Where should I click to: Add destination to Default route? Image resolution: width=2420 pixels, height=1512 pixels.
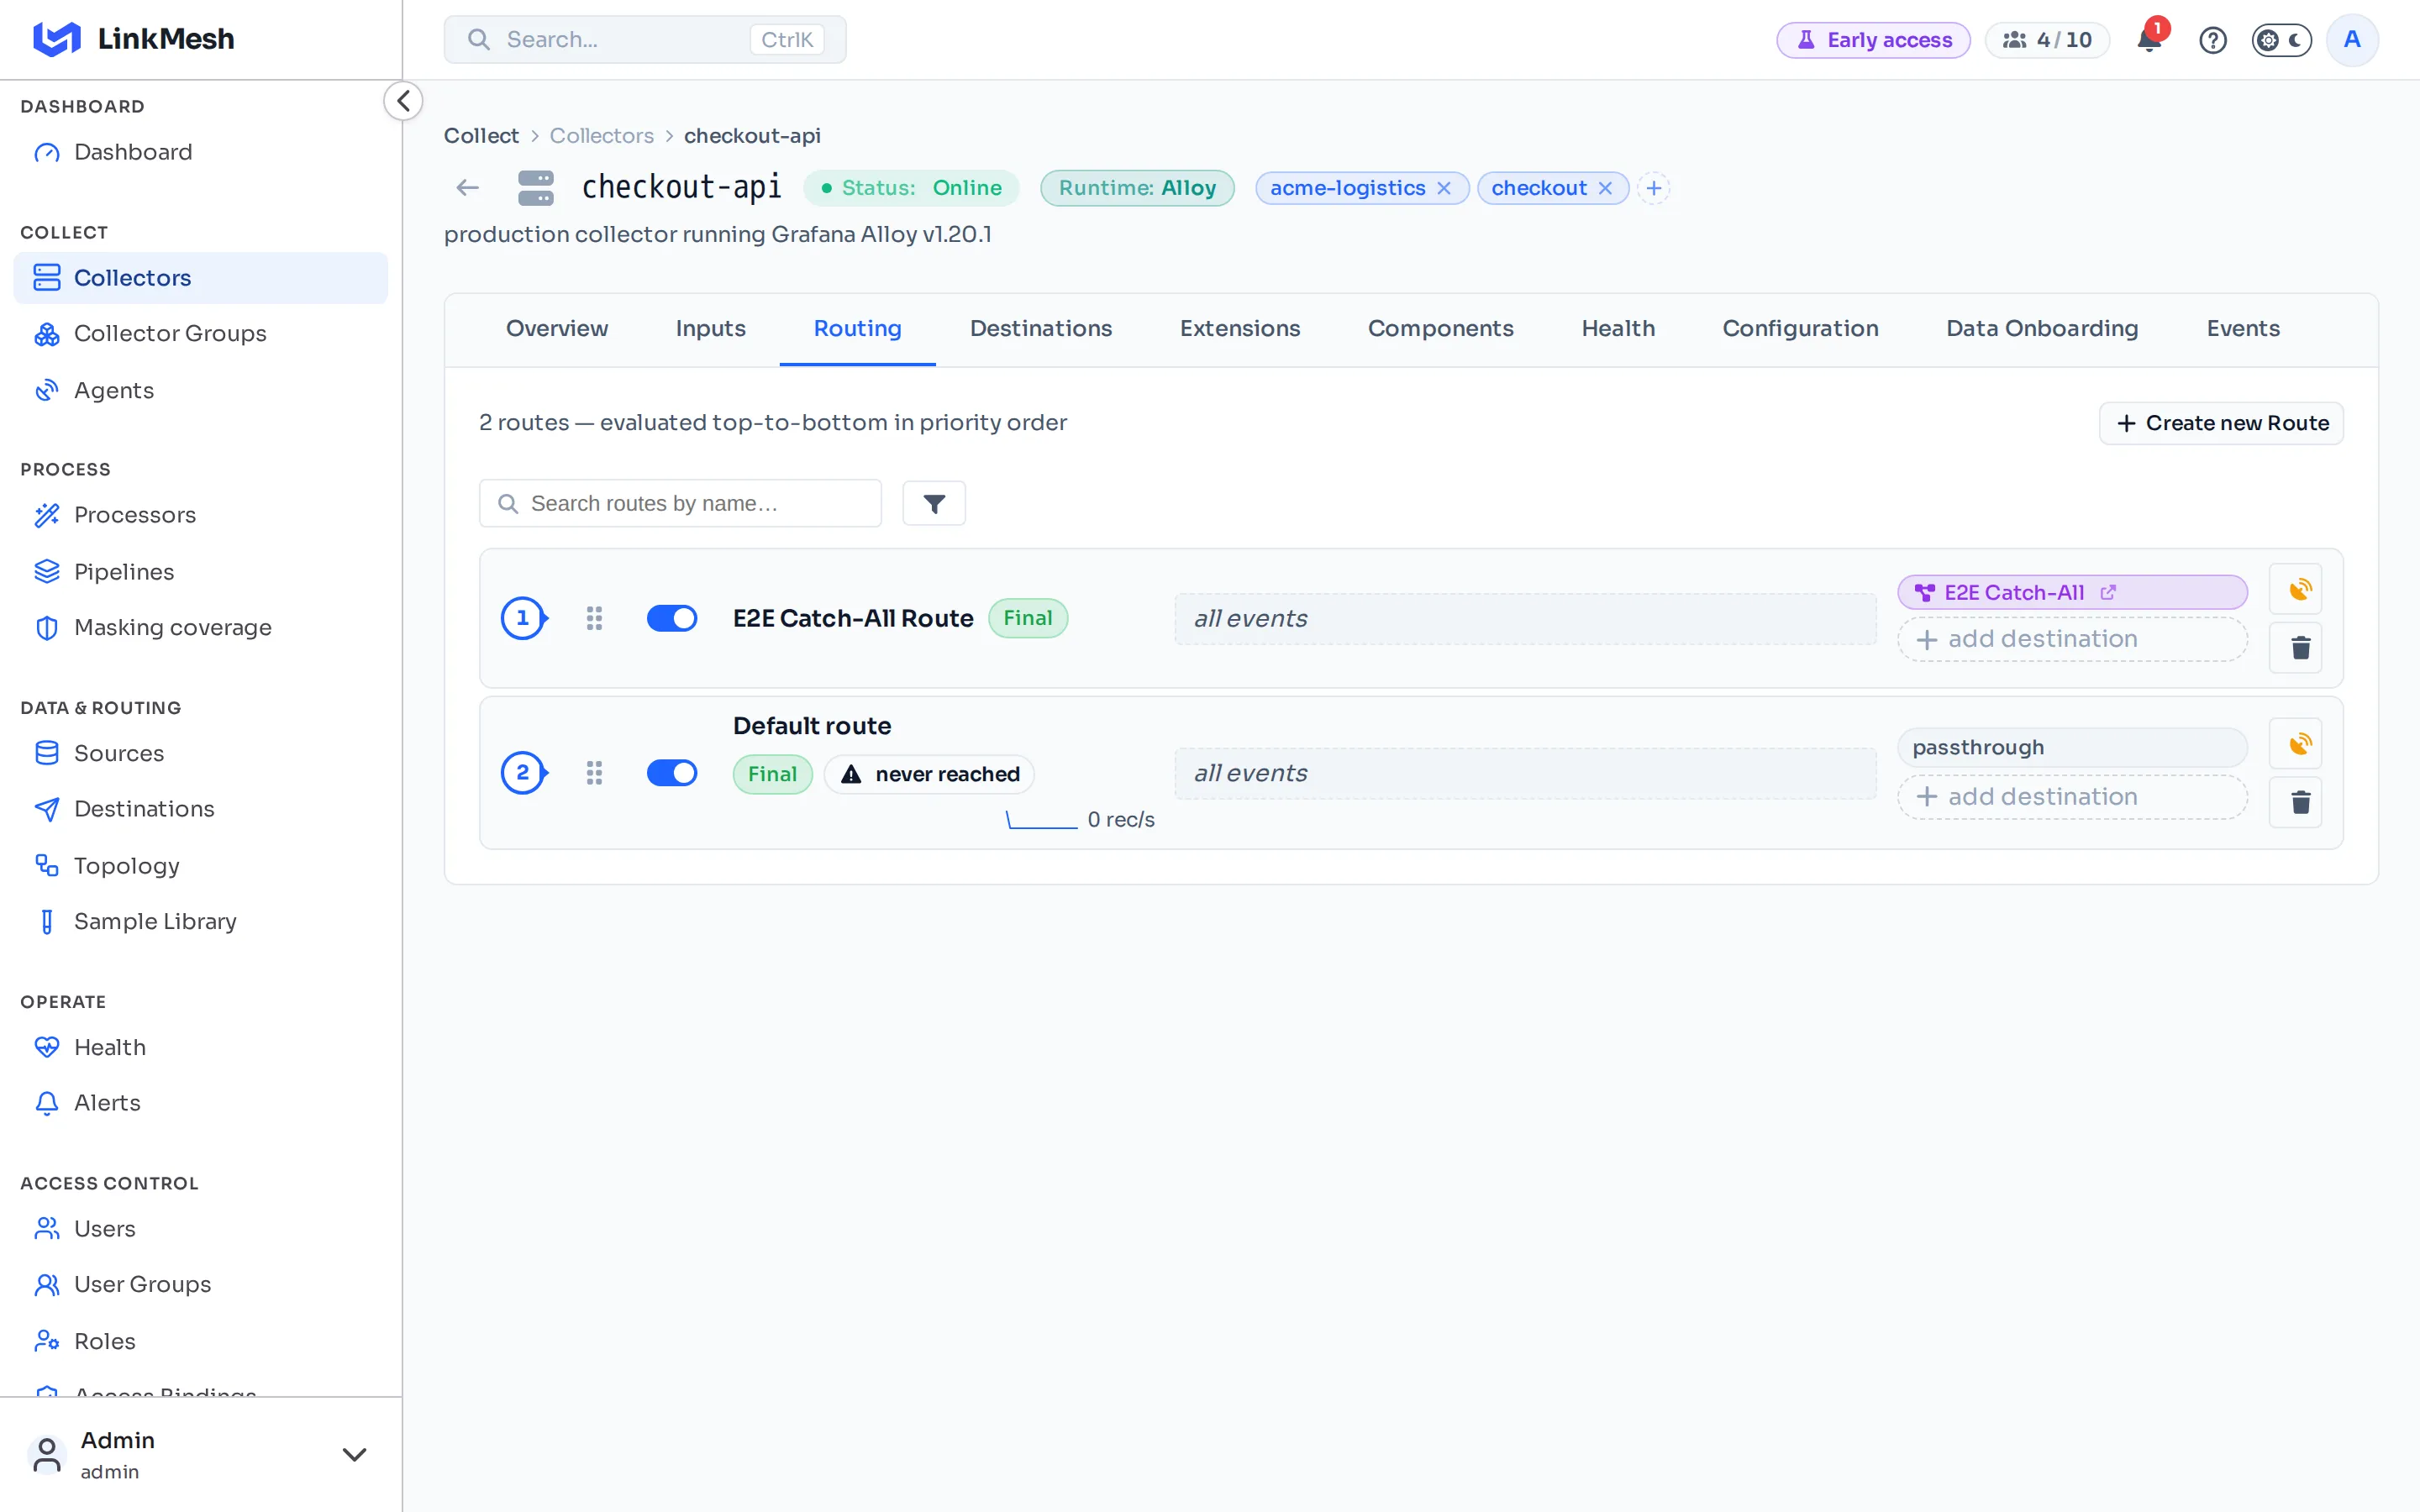coord(2072,797)
